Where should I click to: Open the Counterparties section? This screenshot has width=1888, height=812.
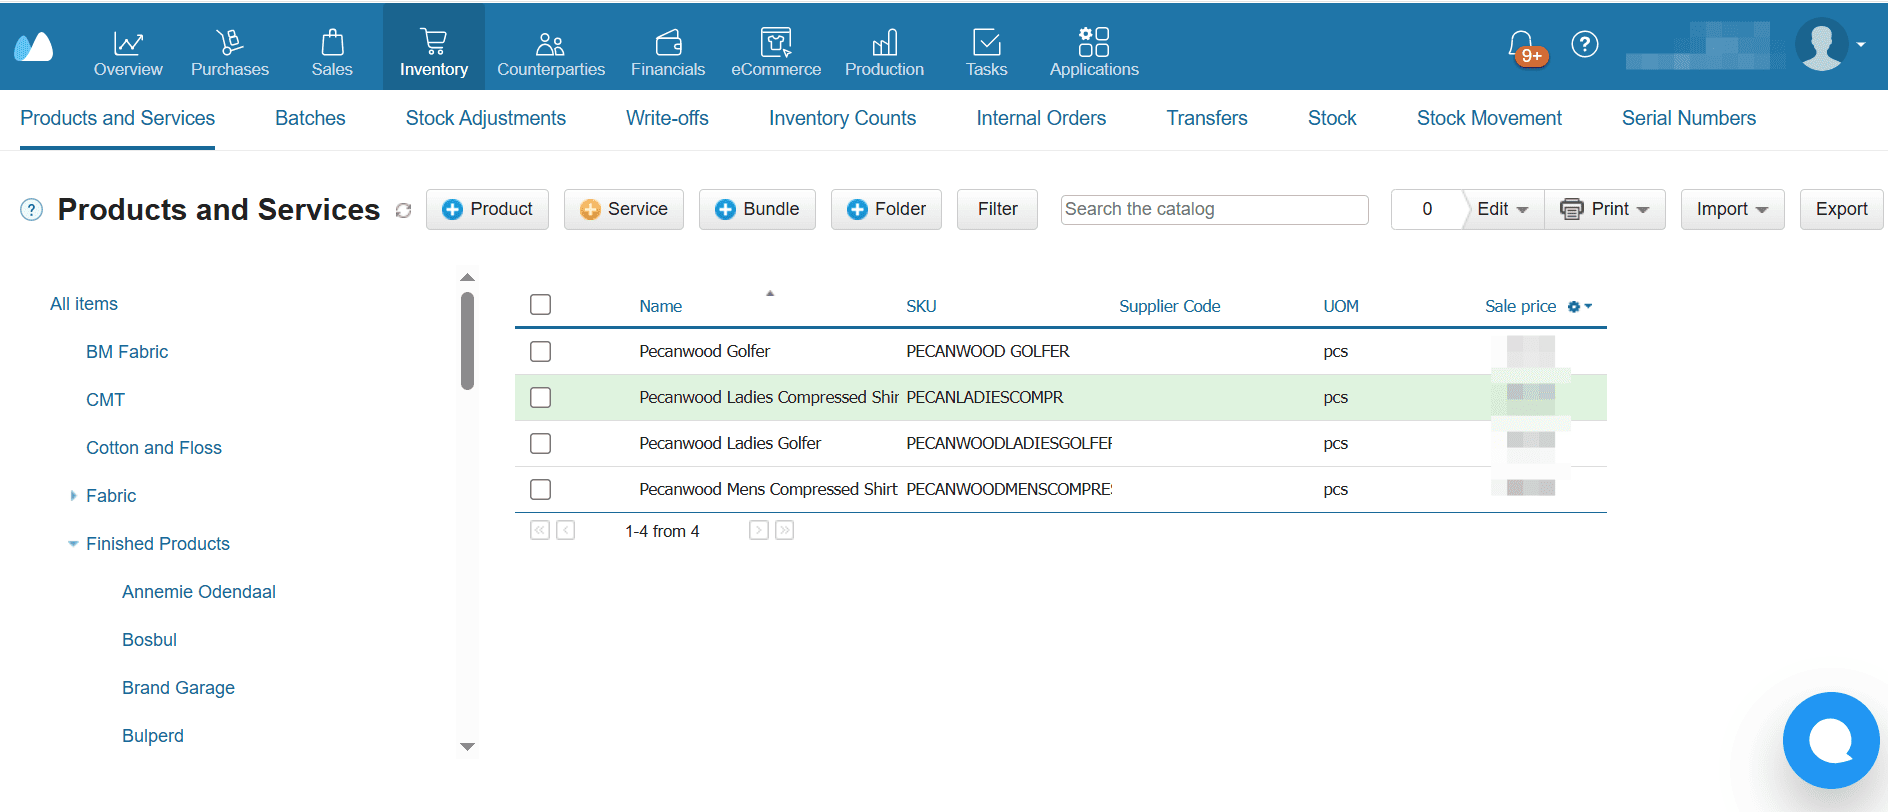click(551, 53)
